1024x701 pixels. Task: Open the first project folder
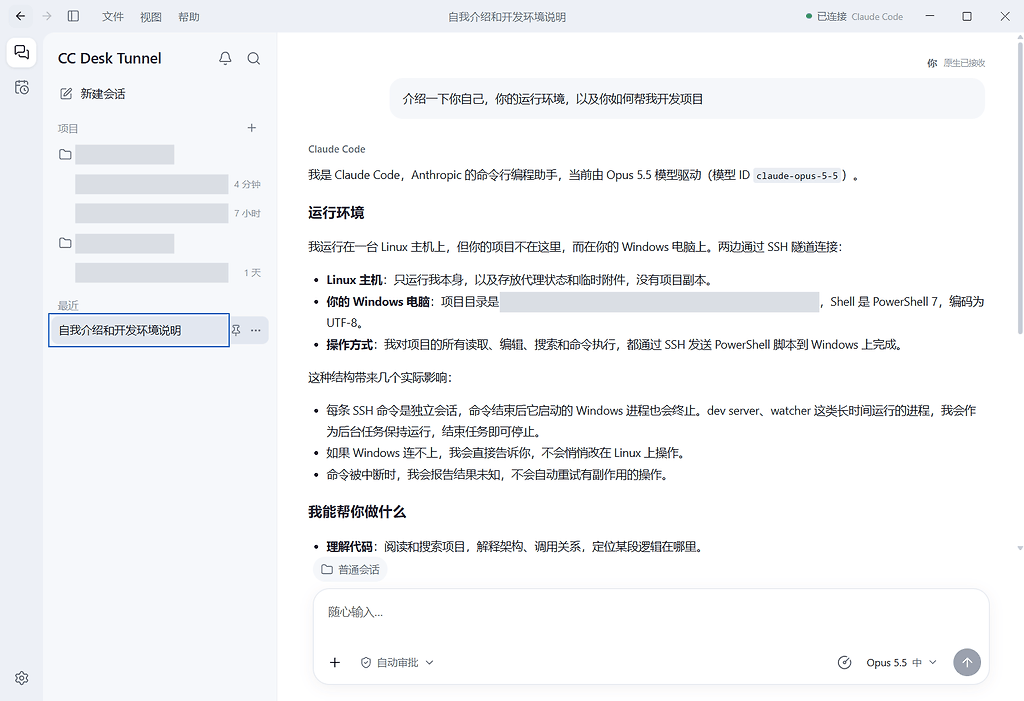(117, 155)
